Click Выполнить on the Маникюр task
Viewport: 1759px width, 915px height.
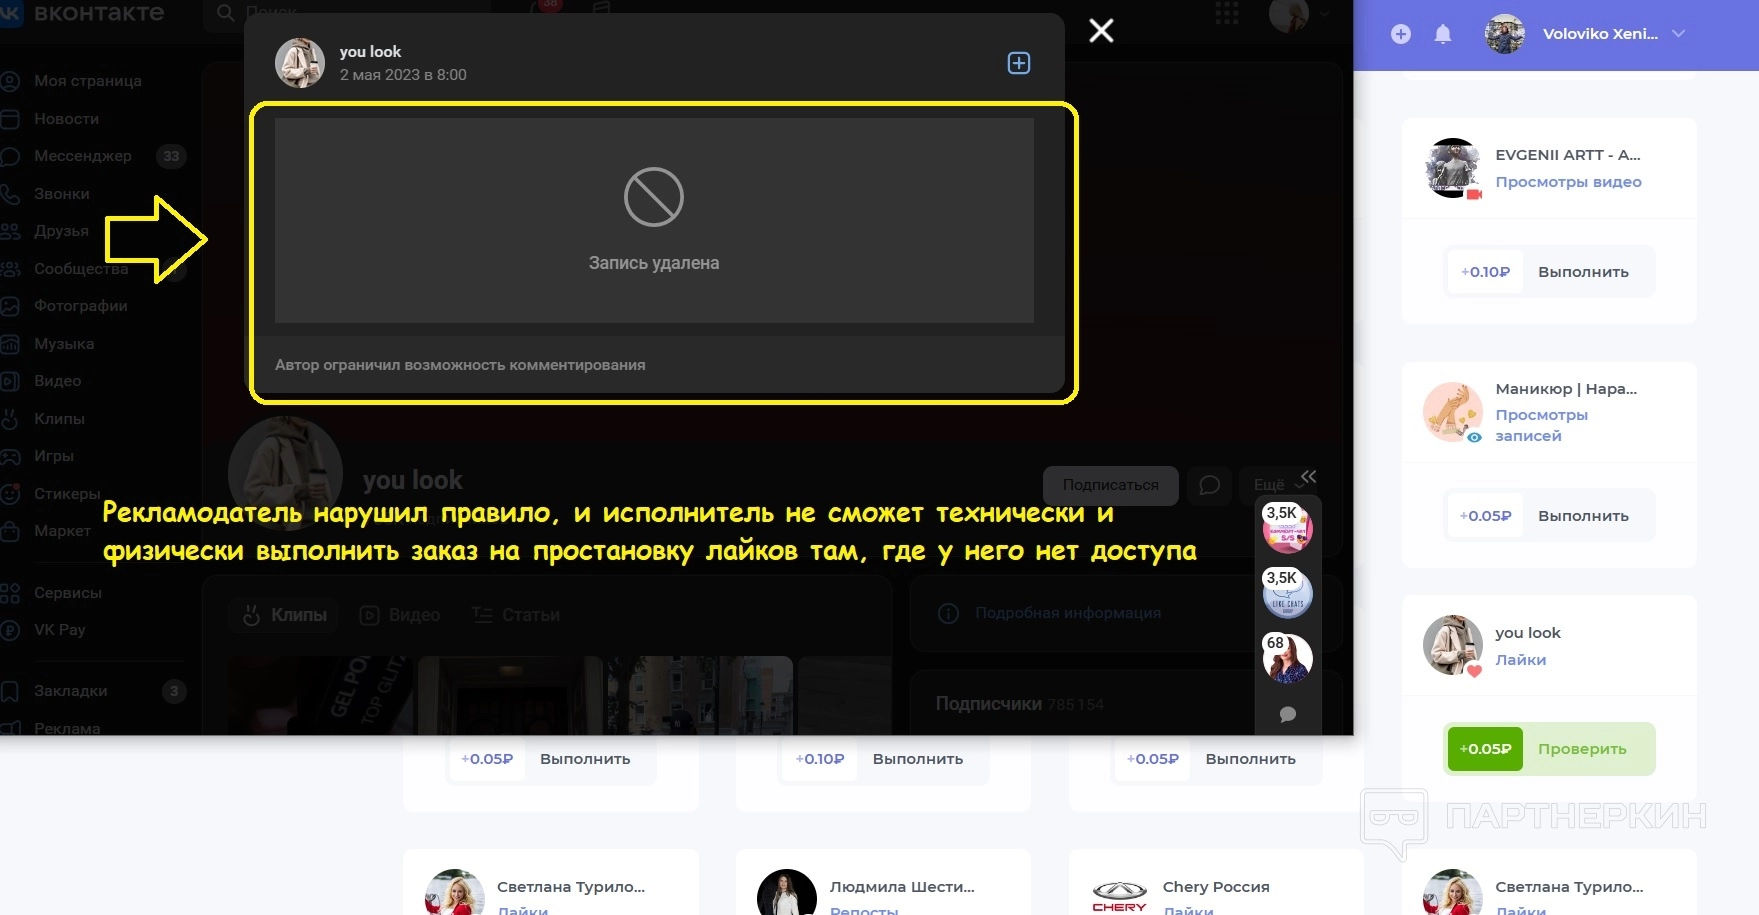point(1583,516)
